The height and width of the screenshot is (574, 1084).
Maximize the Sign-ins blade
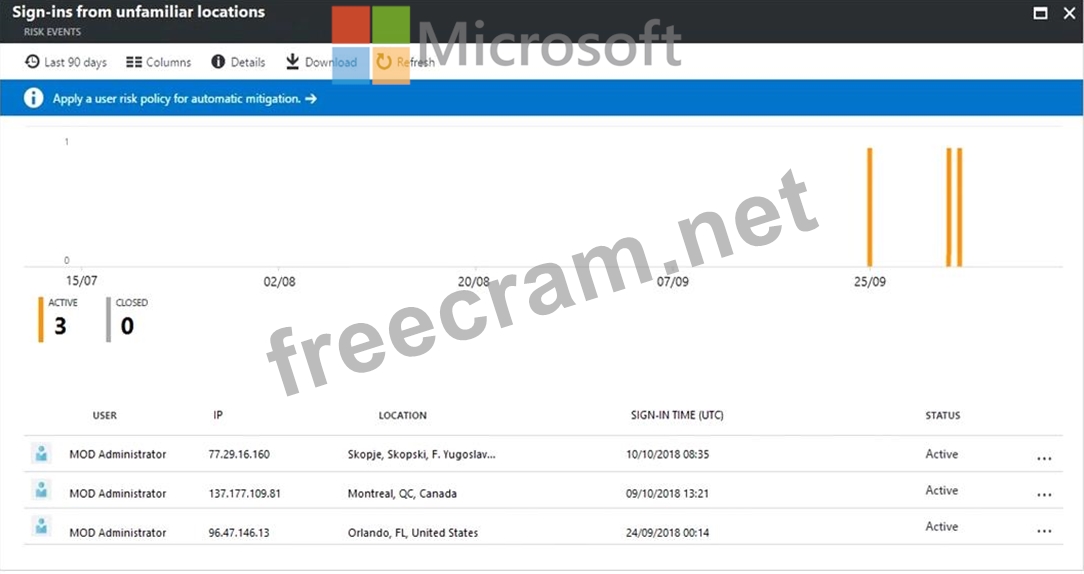(x=1040, y=12)
